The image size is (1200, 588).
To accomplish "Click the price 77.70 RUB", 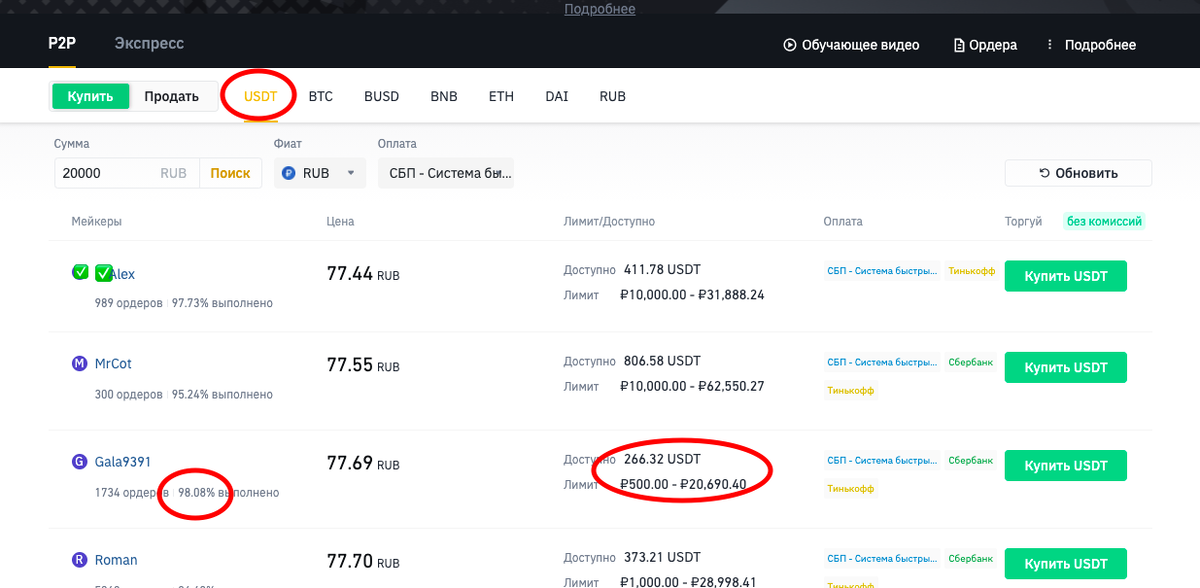I will pos(363,561).
